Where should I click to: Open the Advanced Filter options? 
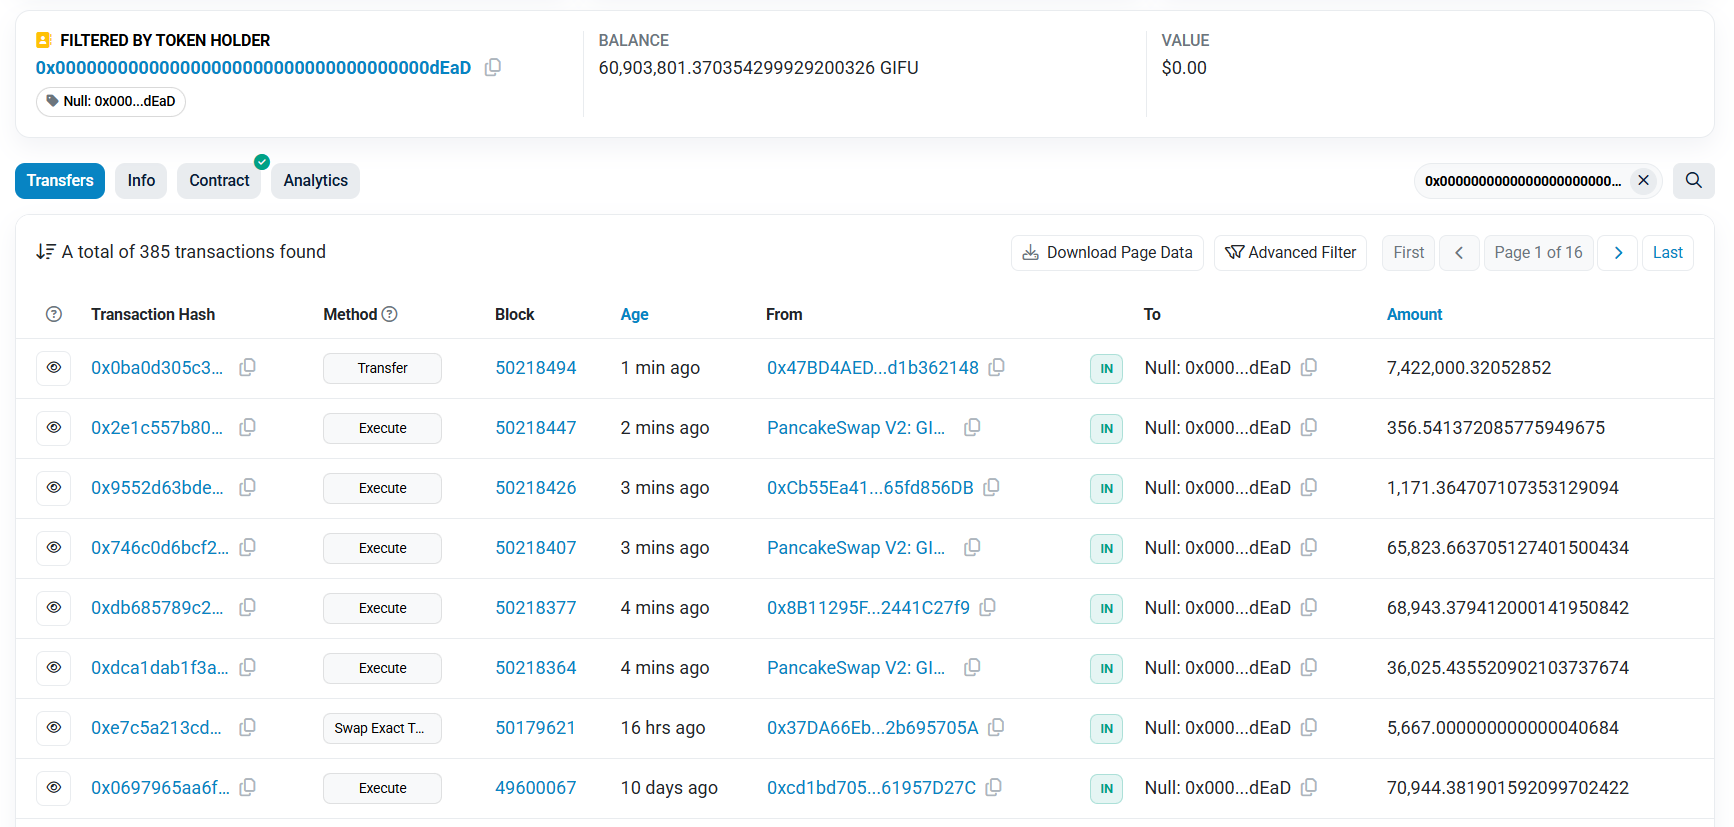[1290, 253]
